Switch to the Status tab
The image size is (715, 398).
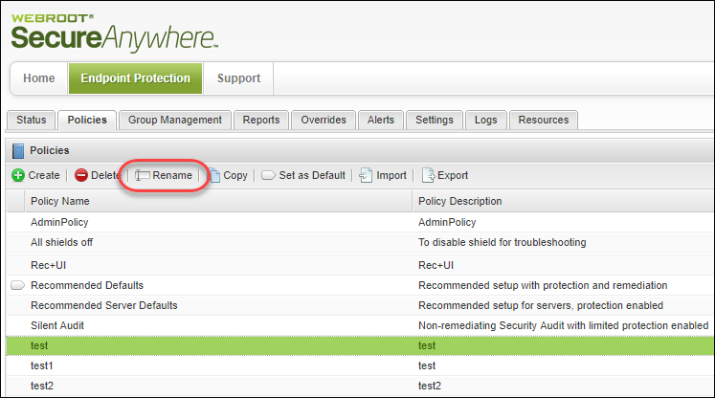[31, 120]
